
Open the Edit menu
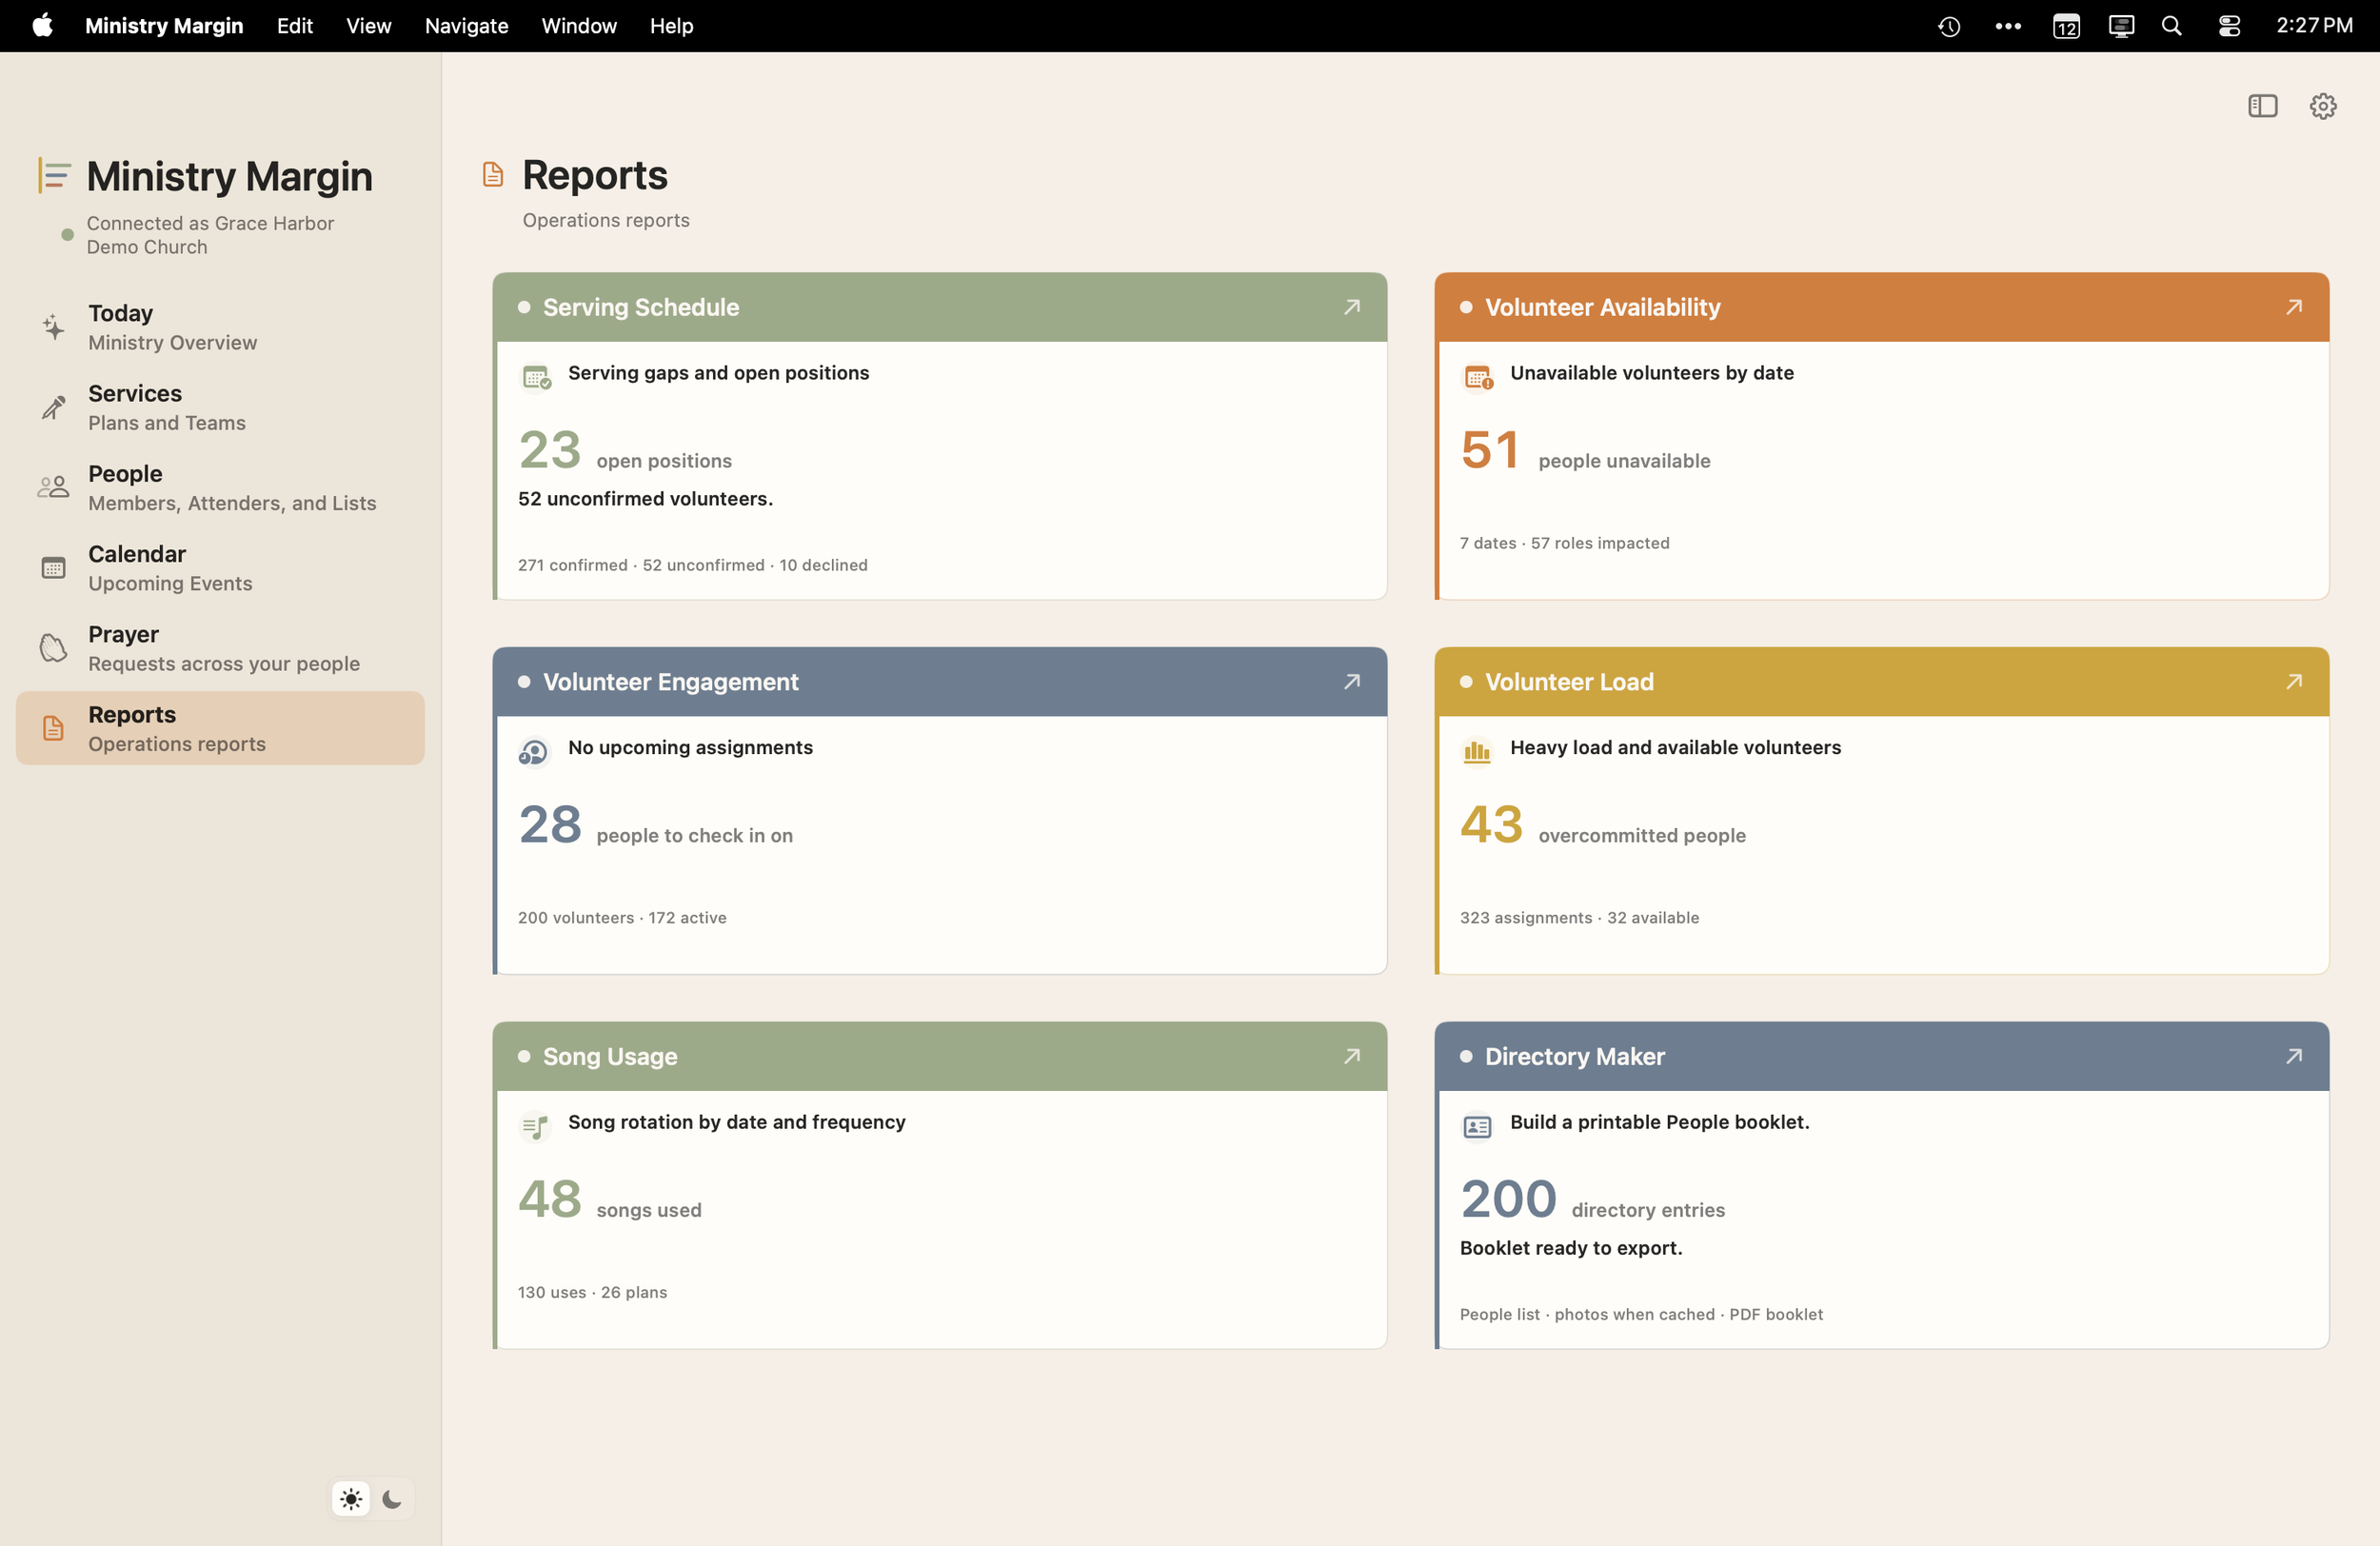(295, 26)
